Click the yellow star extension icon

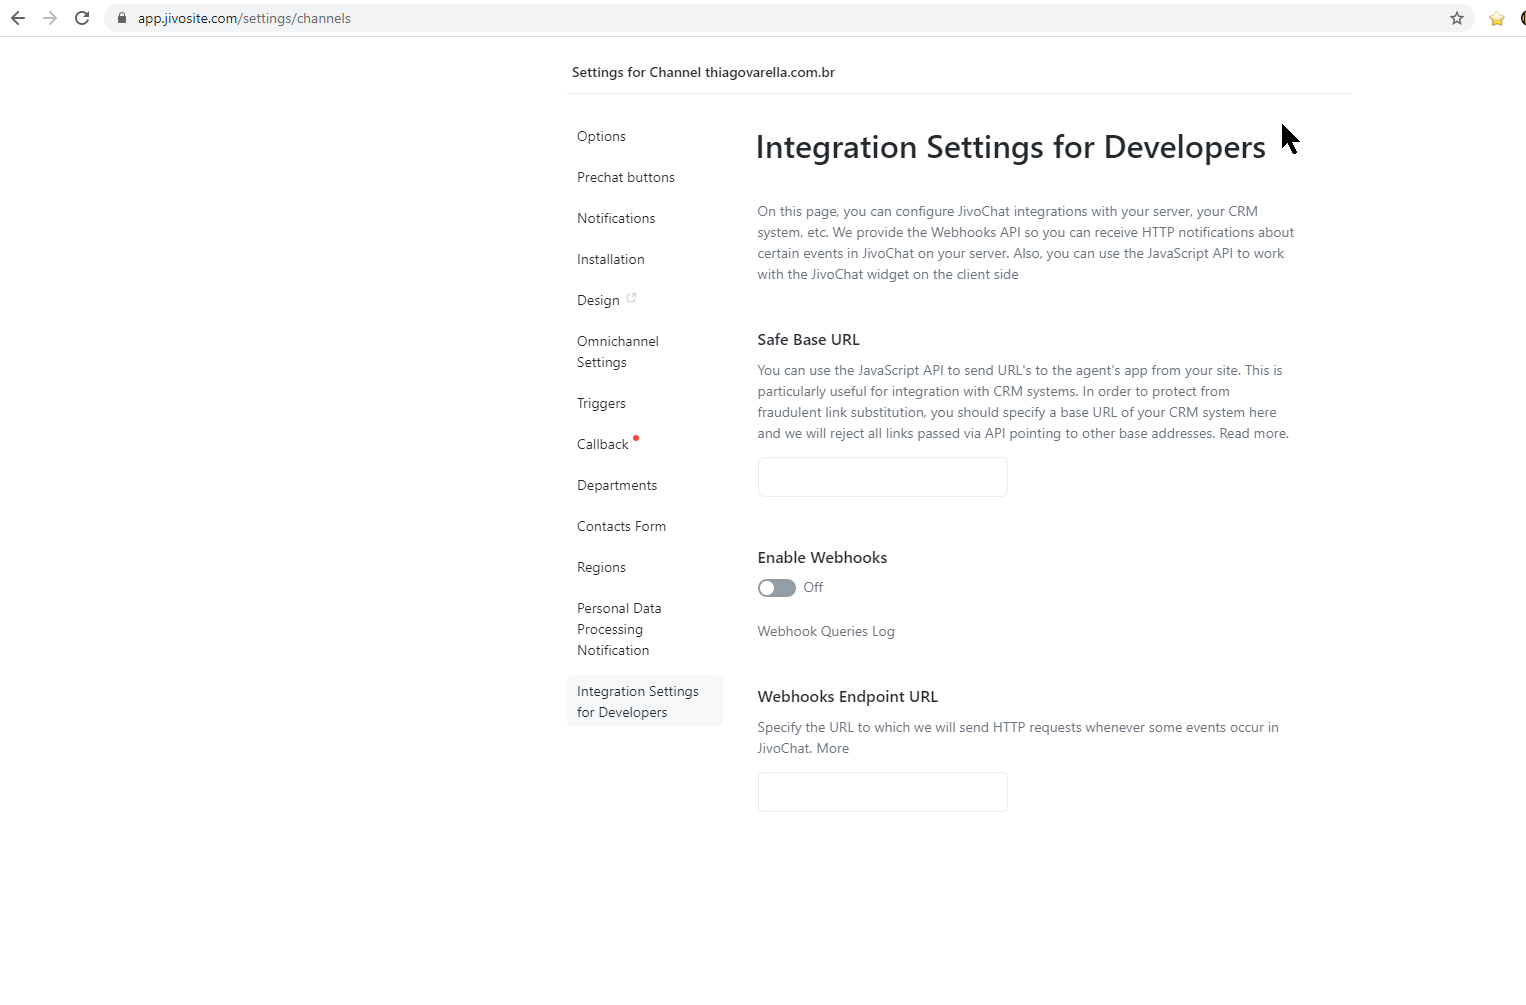pyautogui.click(x=1496, y=19)
